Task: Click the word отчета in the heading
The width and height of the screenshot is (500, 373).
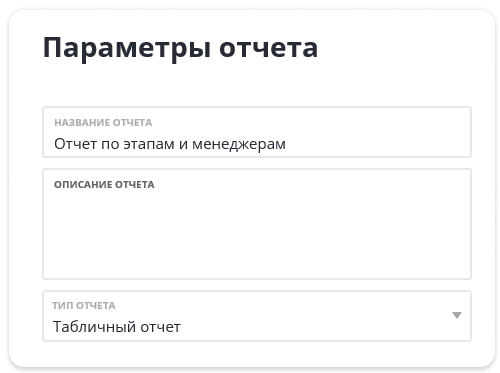Action: 268,48
